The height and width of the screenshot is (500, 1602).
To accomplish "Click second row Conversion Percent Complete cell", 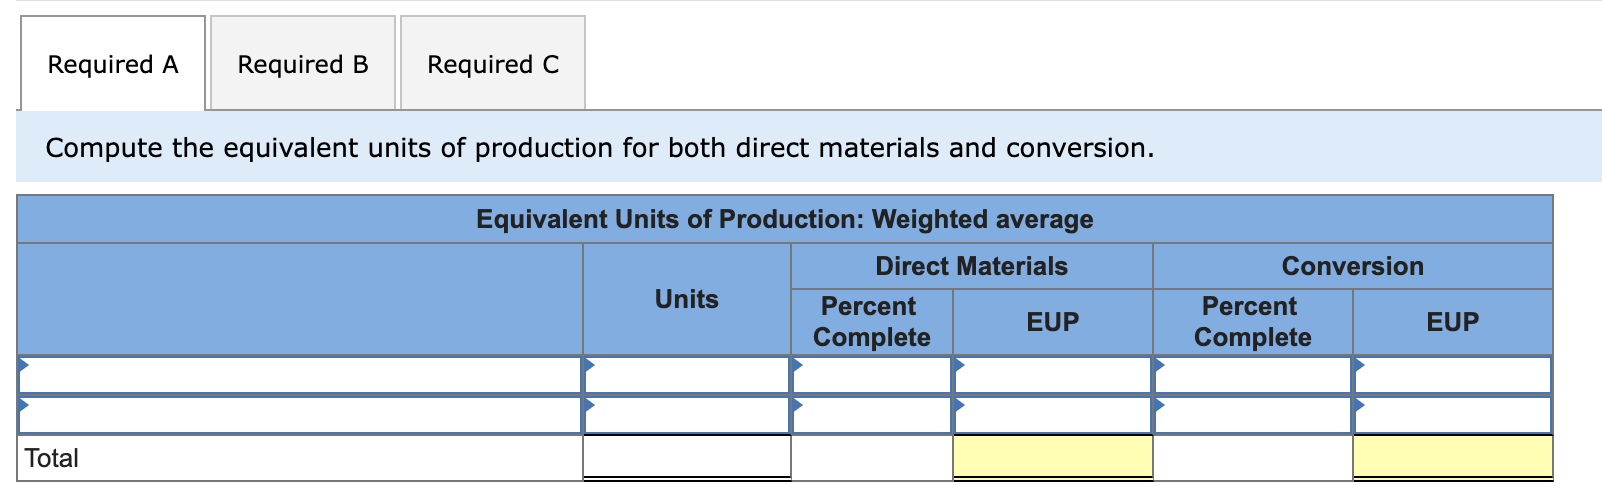I will pos(1253,415).
